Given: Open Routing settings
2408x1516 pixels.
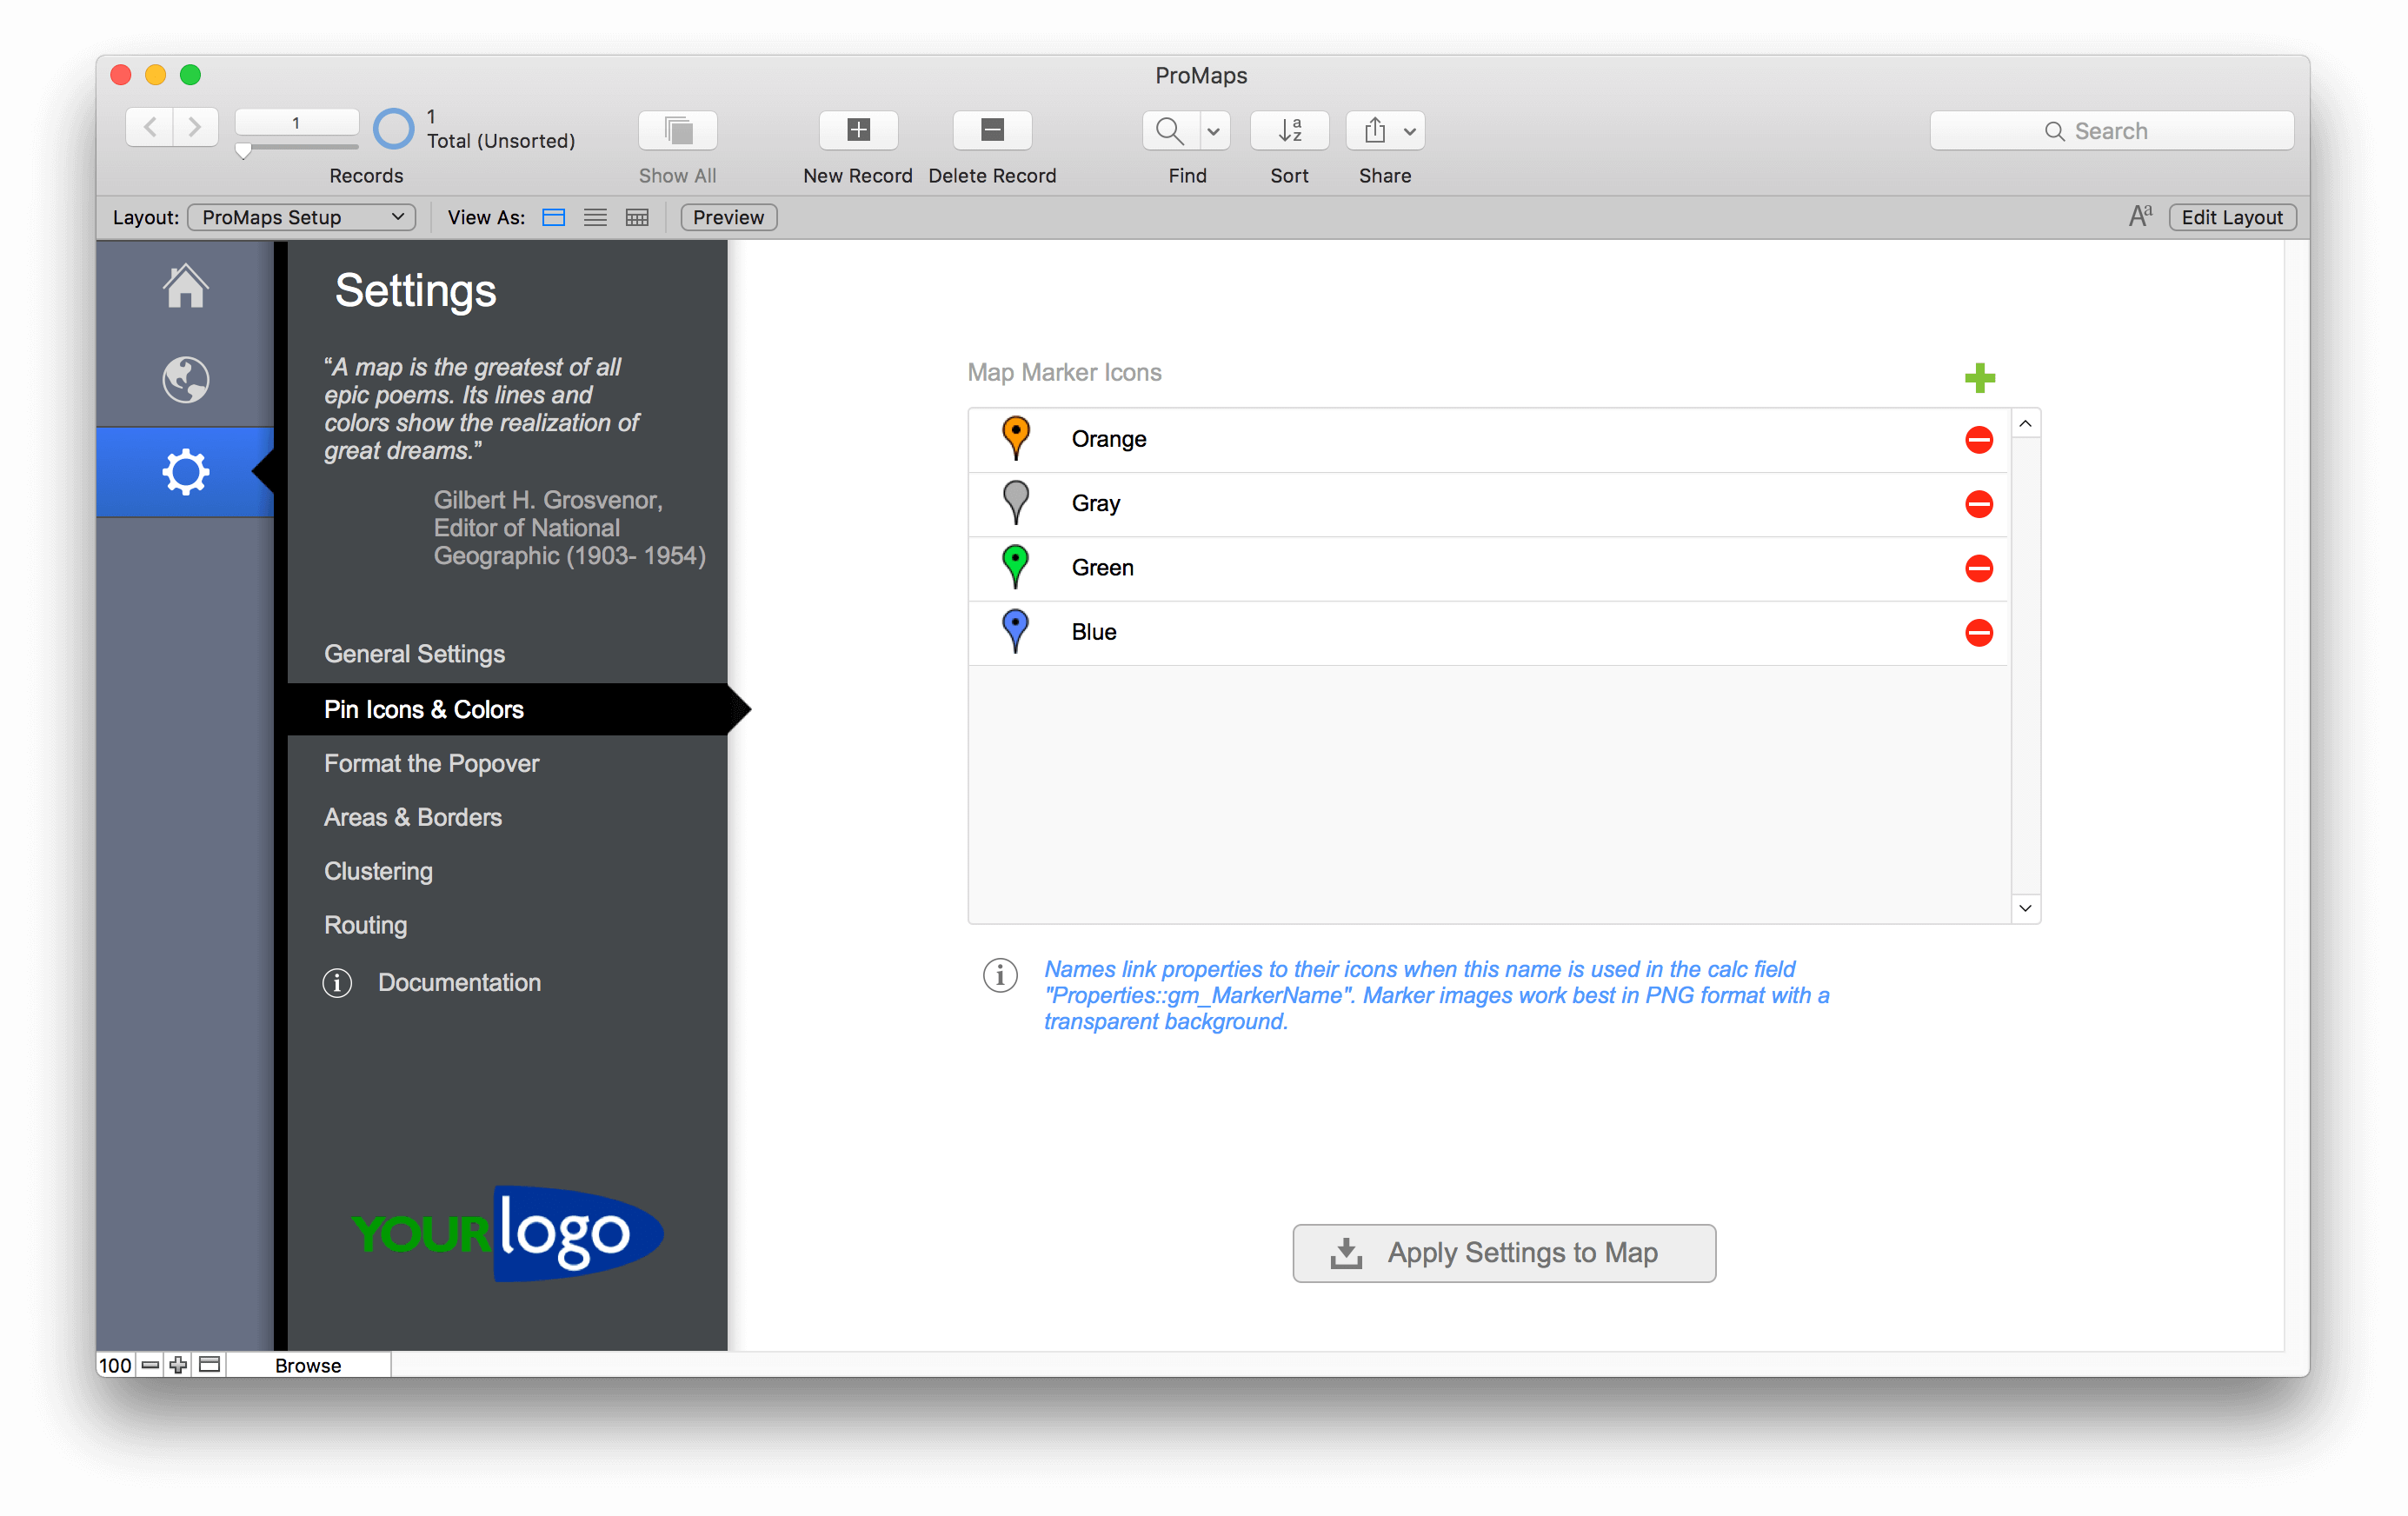Looking at the screenshot, I should pos(365,925).
